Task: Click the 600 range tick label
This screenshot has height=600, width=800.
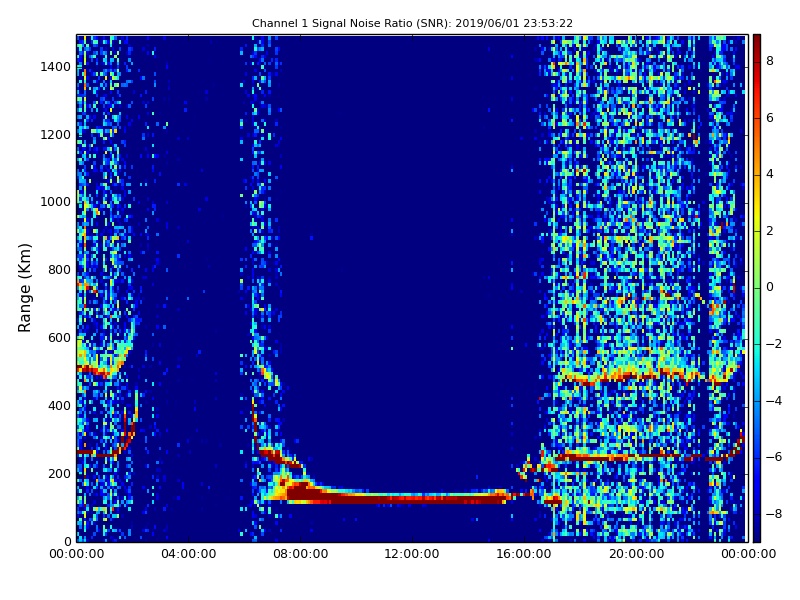Action: pos(59,338)
